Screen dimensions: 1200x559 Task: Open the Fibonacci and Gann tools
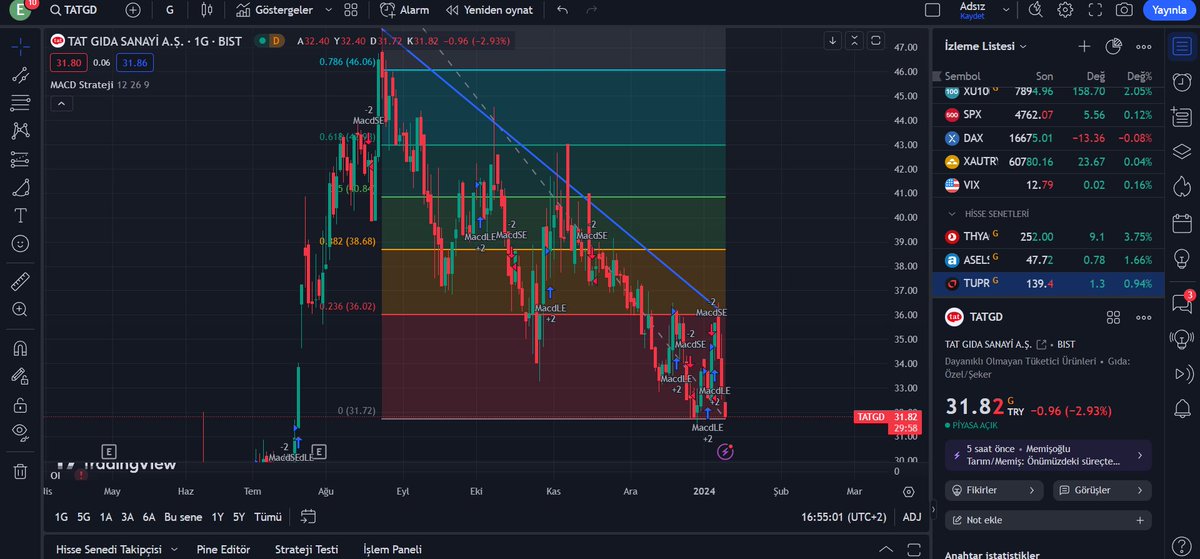coord(20,102)
